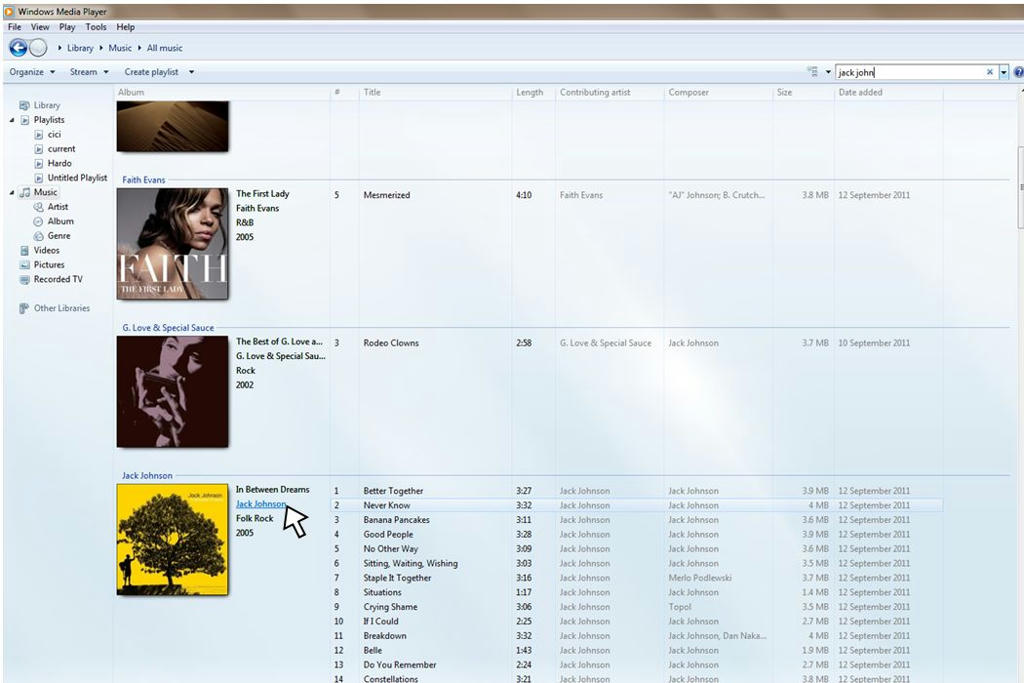
Task: Select Faith Evans The First Lady album cover
Action: [x=172, y=244]
